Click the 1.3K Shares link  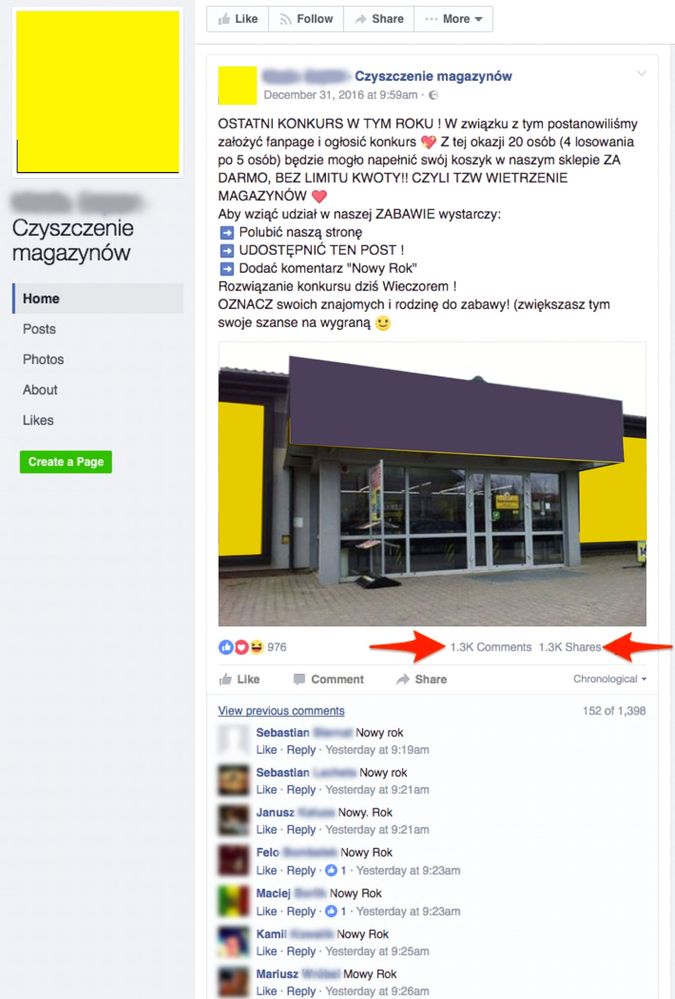tap(570, 647)
